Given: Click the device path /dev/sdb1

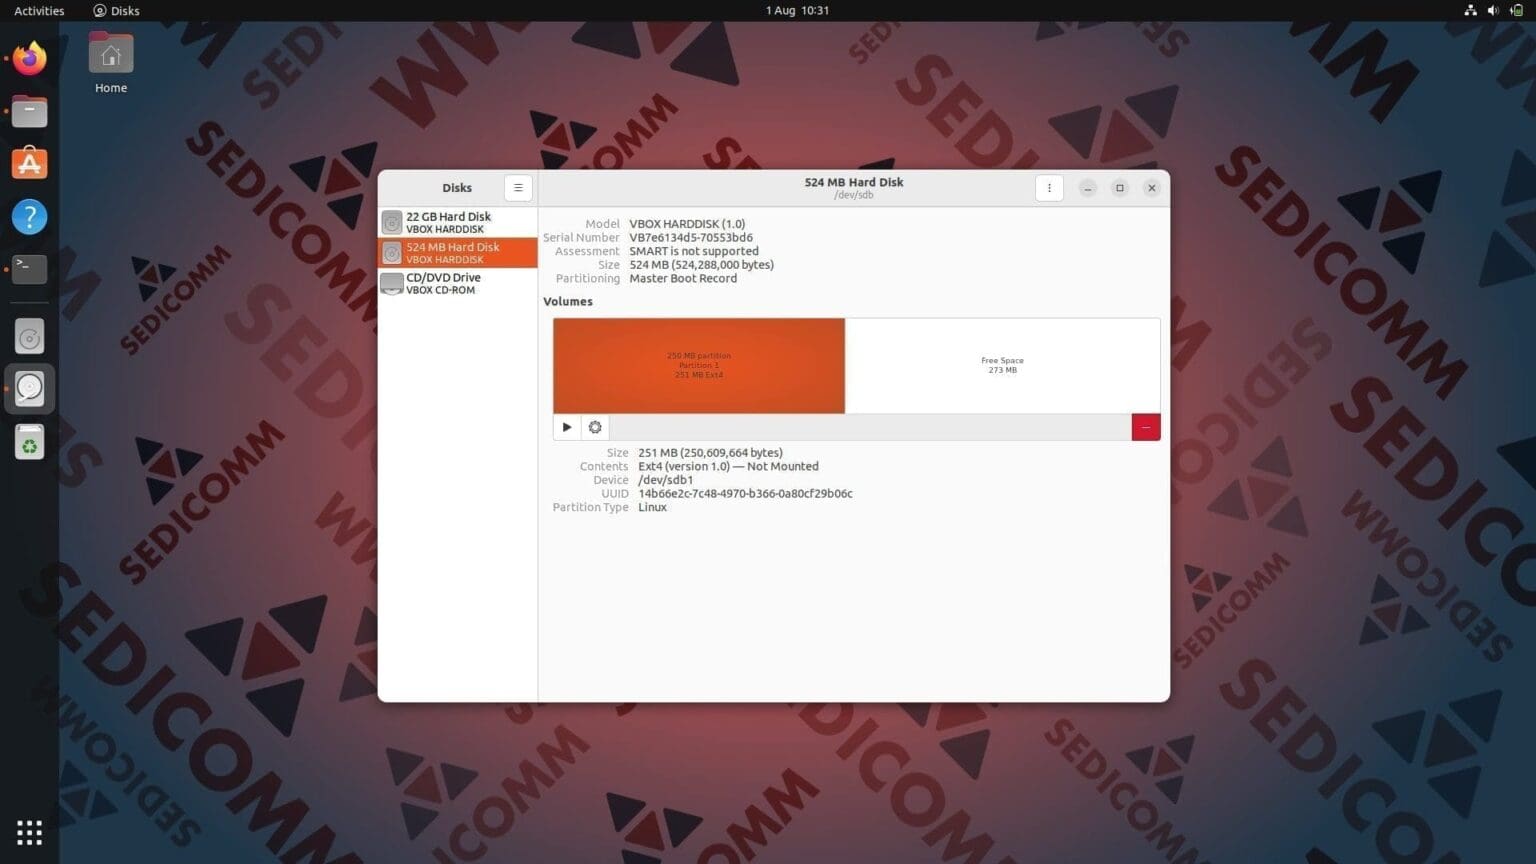Looking at the screenshot, I should [665, 480].
